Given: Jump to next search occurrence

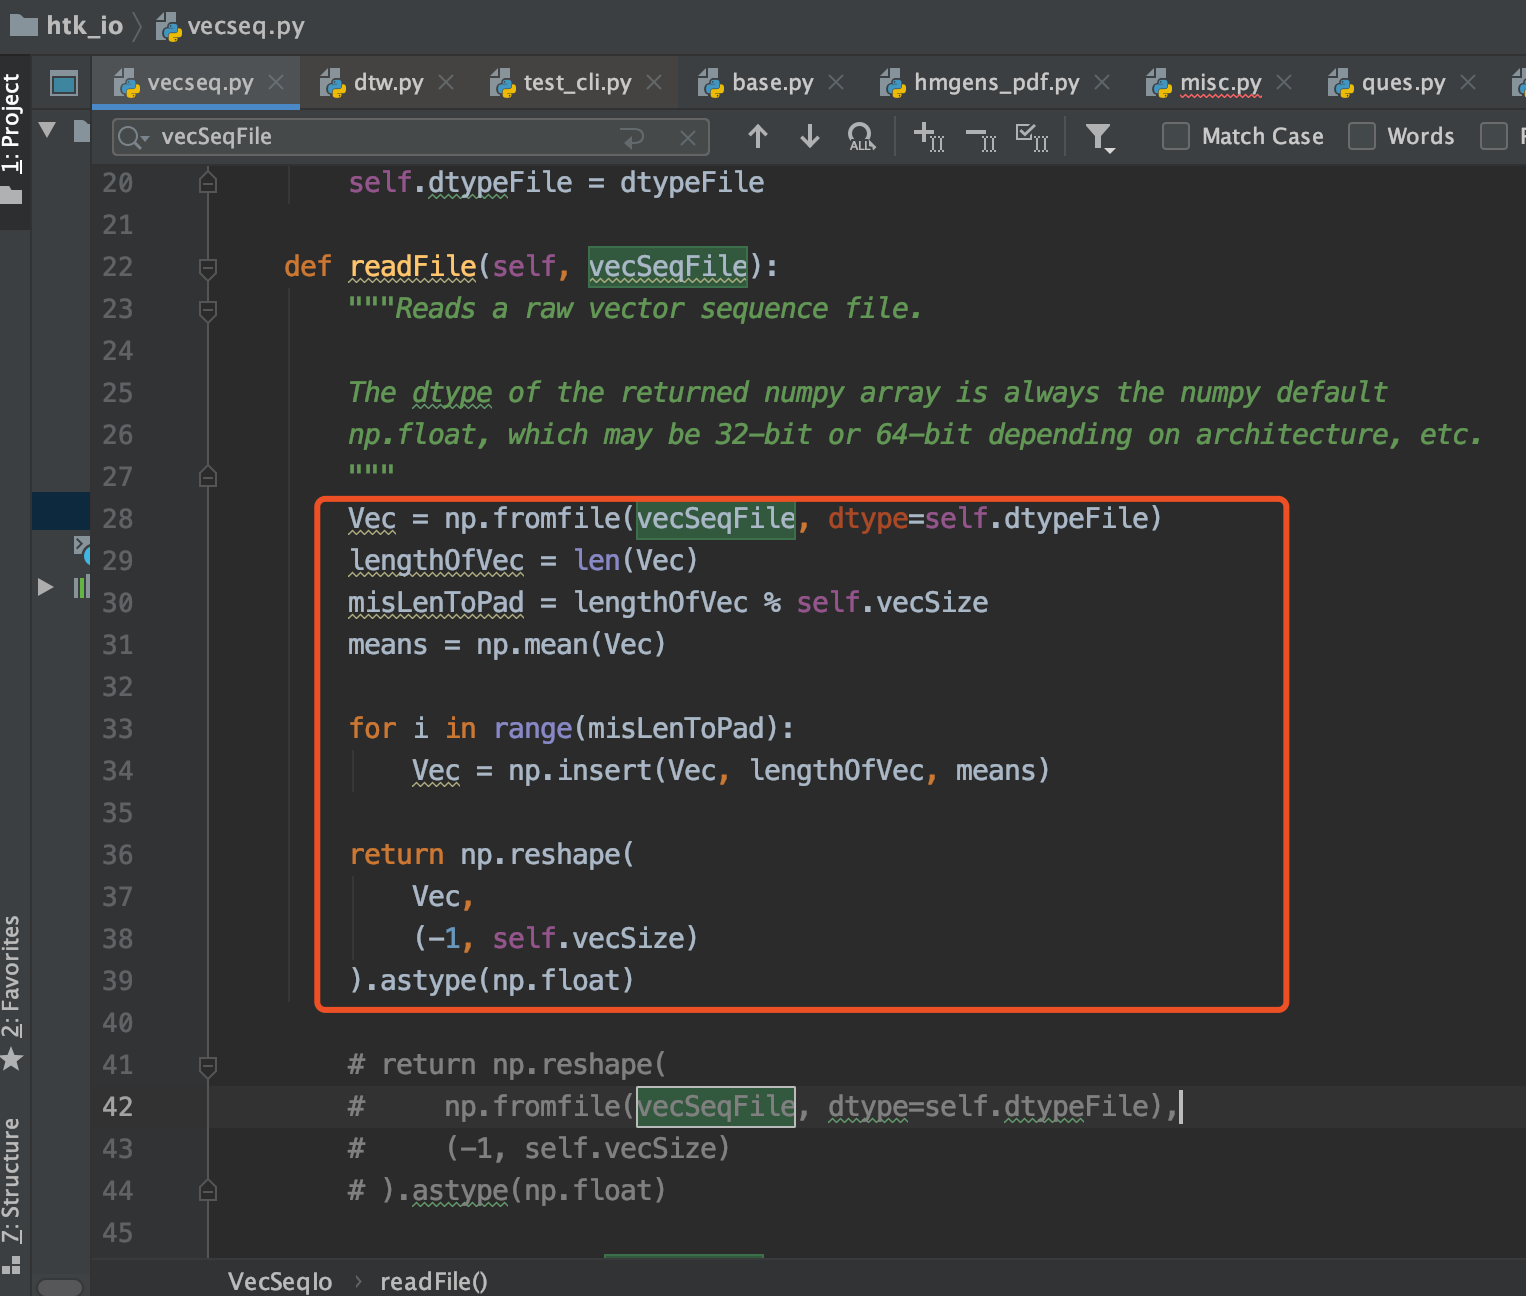Looking at the screenshot, I should tap(810, 136).
